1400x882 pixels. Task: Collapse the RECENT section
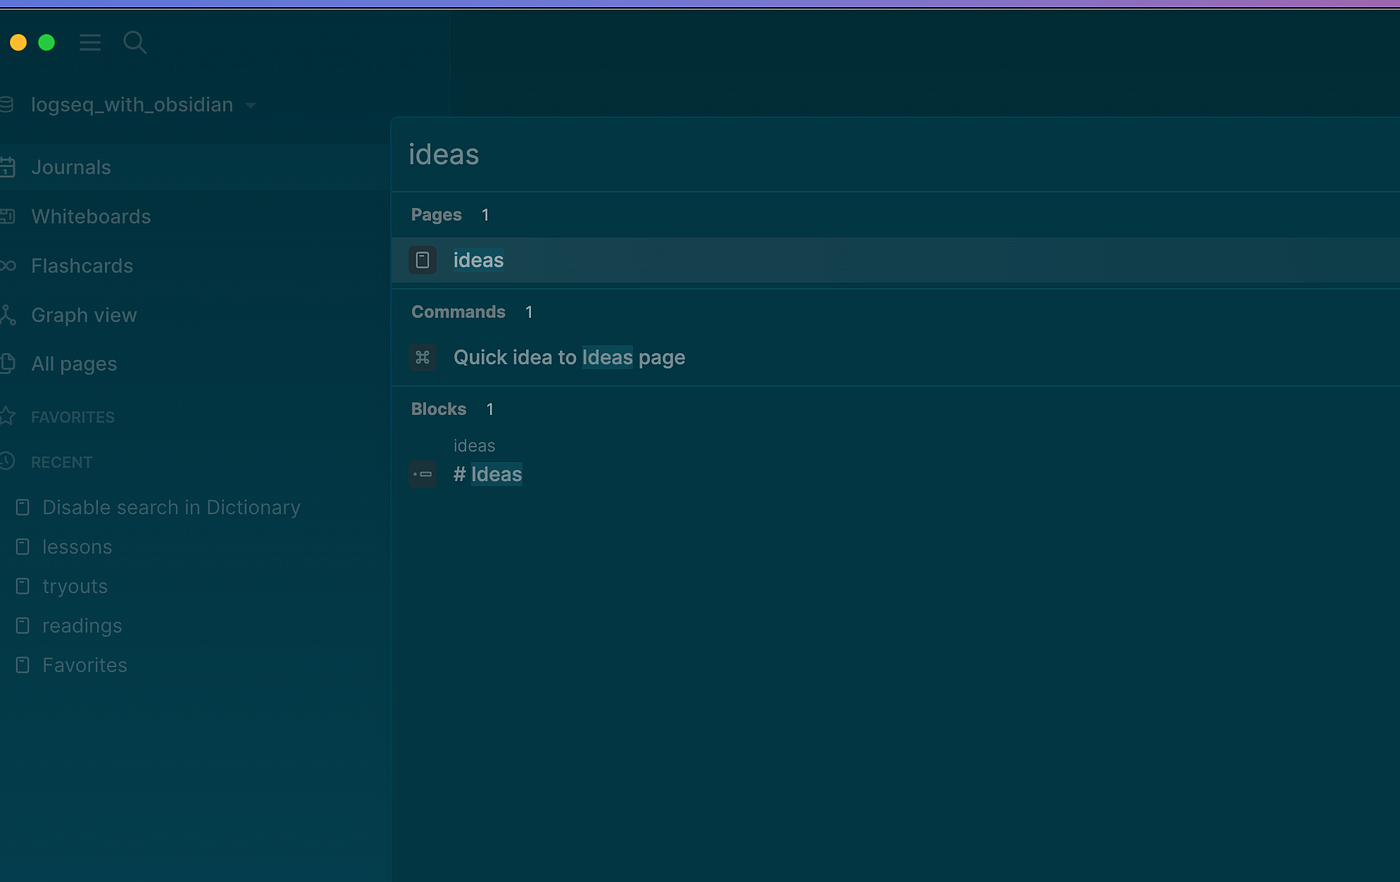point(62,462)
